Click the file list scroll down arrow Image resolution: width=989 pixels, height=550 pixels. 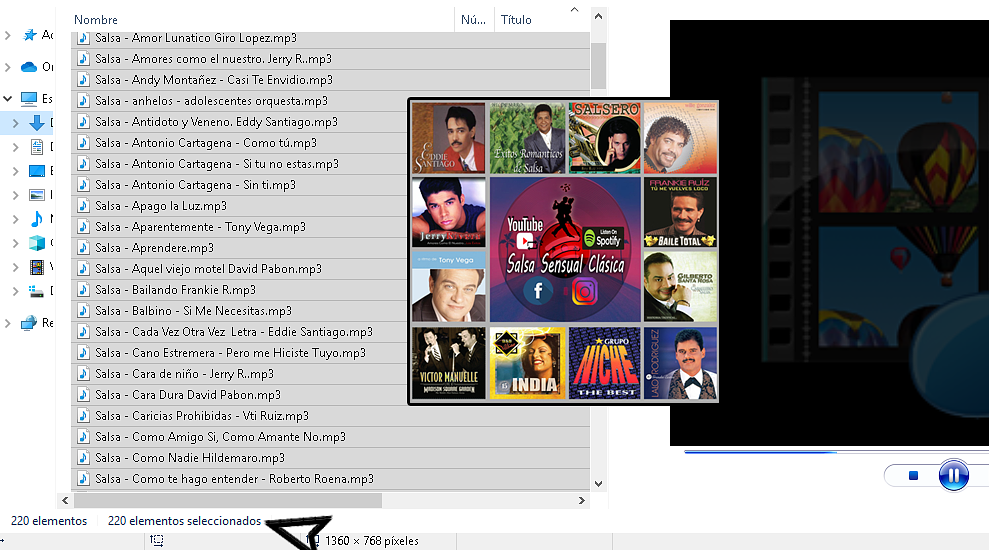(599, 484)
